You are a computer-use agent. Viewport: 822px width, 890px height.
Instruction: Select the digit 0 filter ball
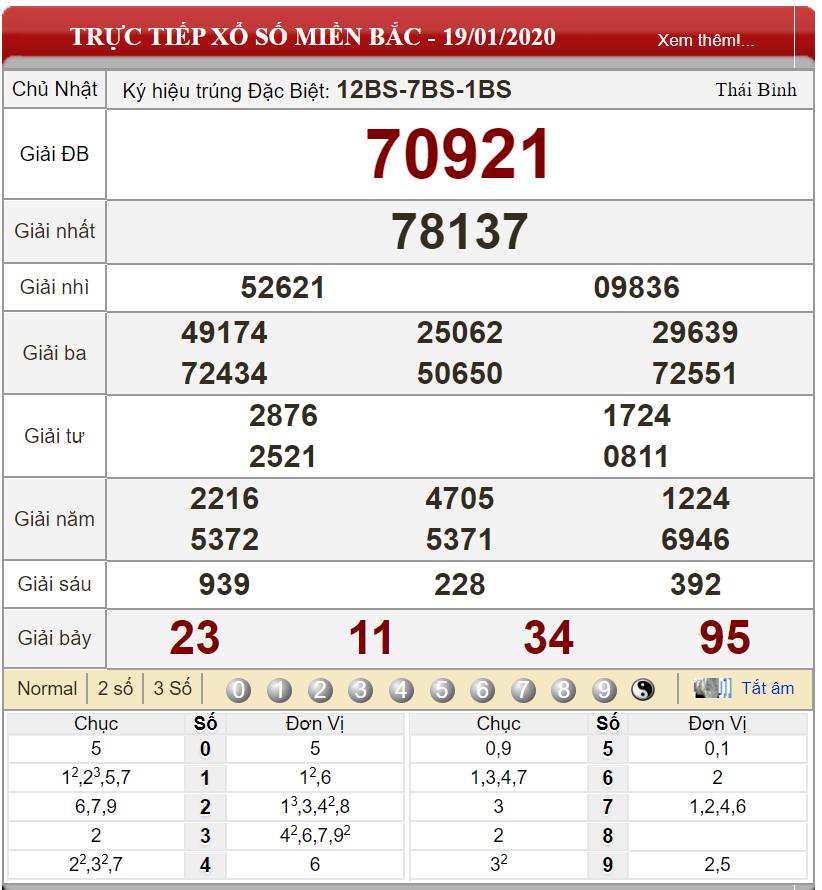tap(238, 690)
